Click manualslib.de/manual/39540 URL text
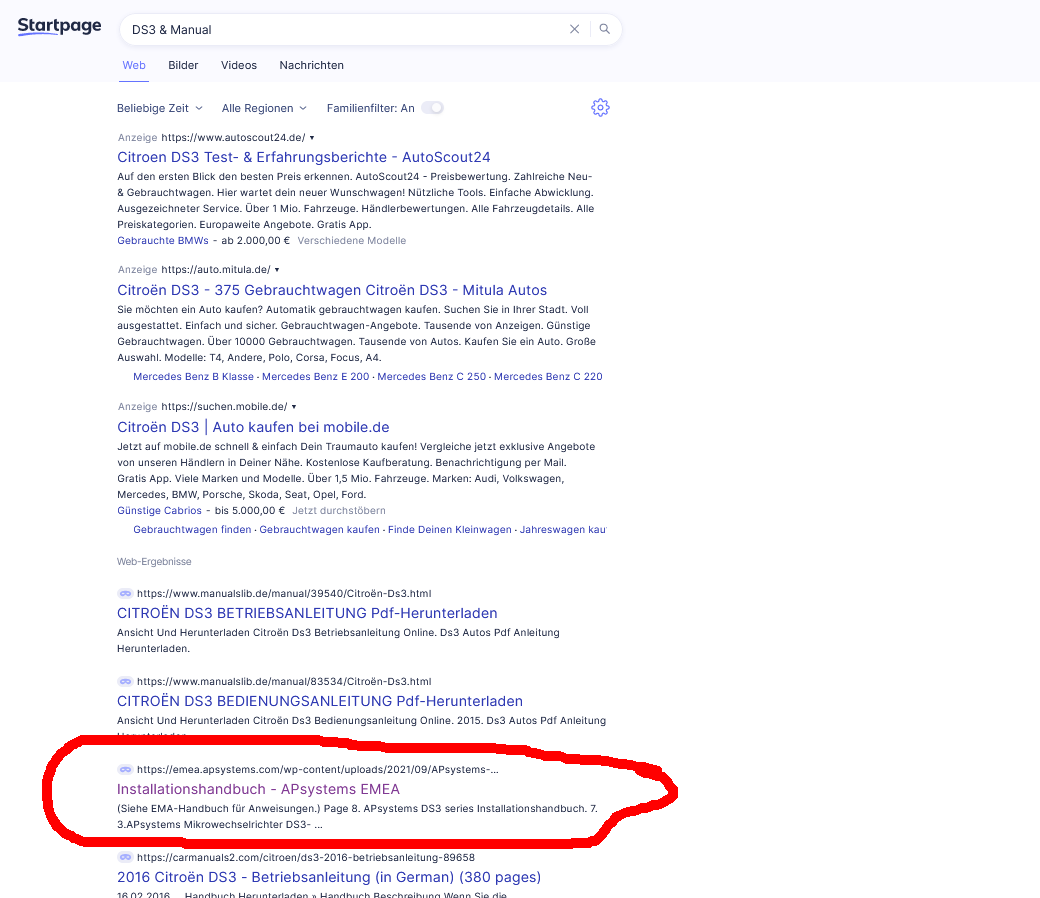The height and width of the screenshot is (898, 1040). coord(284,594)
